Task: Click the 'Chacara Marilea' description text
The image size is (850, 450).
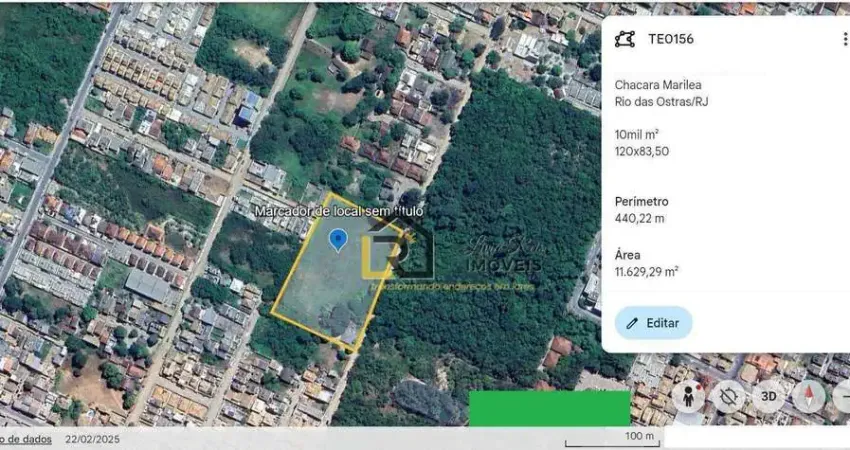Action: (658, 85)
